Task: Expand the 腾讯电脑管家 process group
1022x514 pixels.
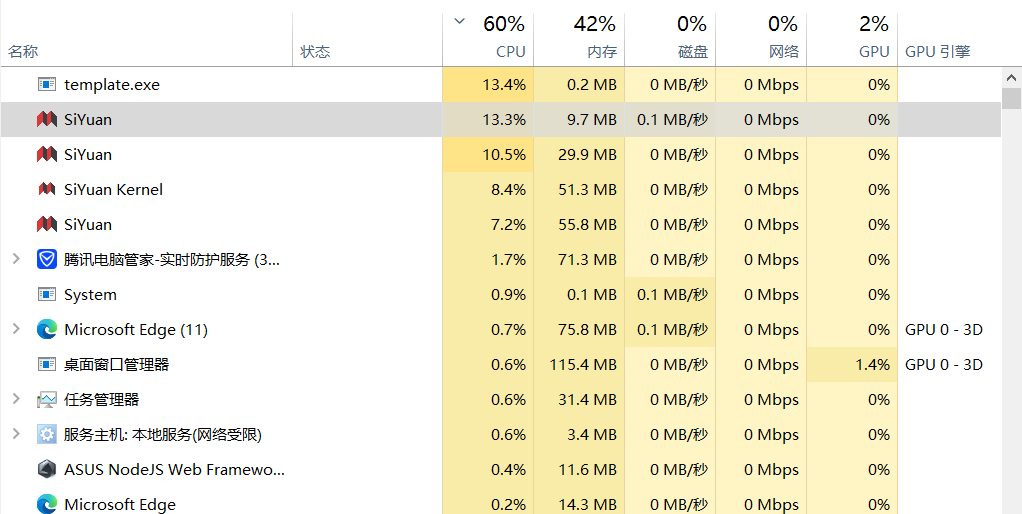Action: [x=15, y=260]
